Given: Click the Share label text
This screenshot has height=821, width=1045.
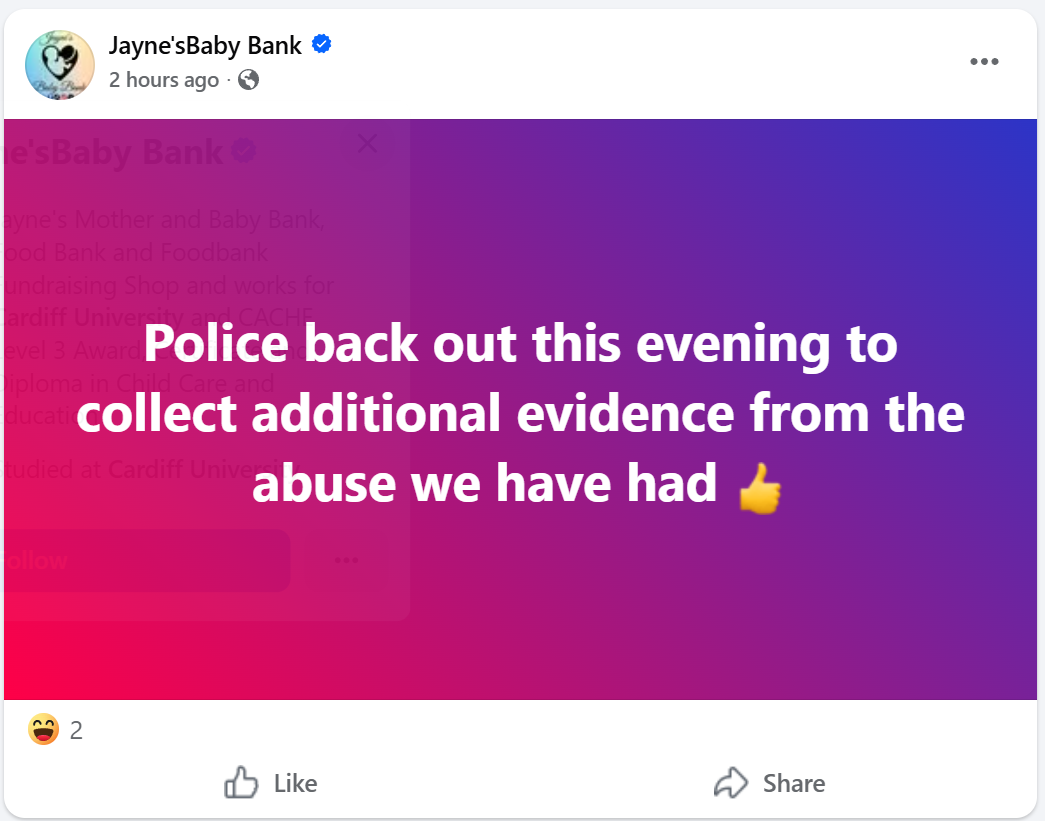Looking at the screenshot, I should [794, 783].
